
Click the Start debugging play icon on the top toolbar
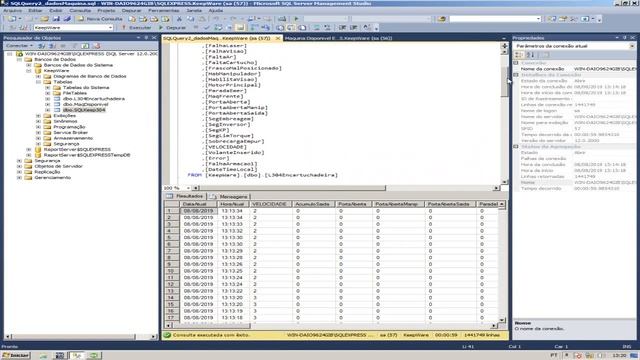click(297, 19)
